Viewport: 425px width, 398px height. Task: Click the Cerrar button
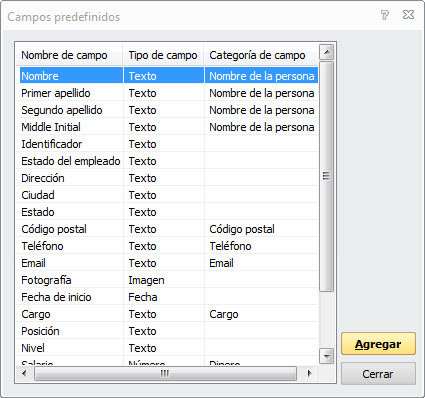pos(378,374)
